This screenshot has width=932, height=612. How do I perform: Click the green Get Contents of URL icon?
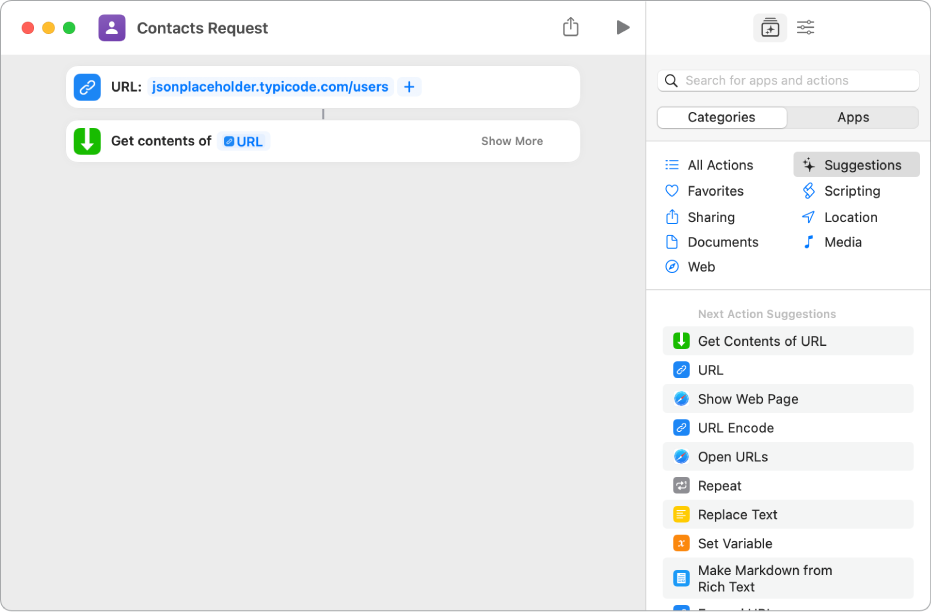click(87, 140)
